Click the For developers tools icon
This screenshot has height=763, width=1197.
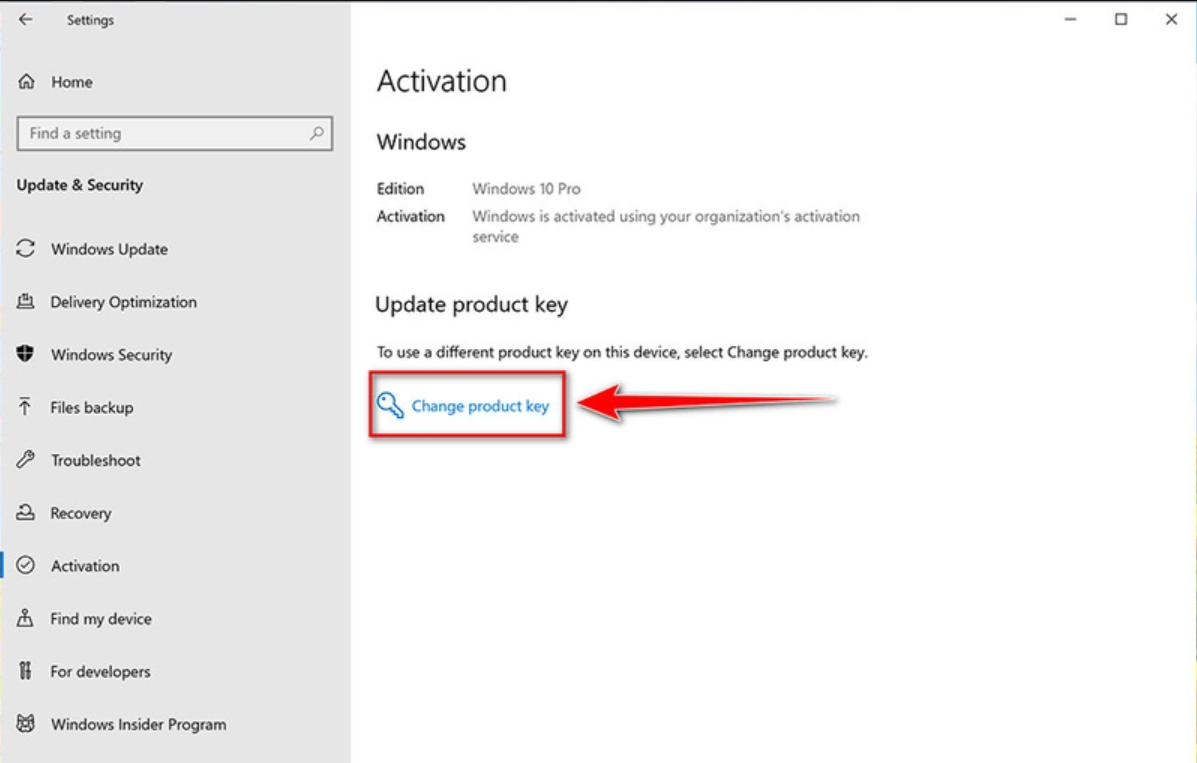pyautogui.click(x=26, y=671)
